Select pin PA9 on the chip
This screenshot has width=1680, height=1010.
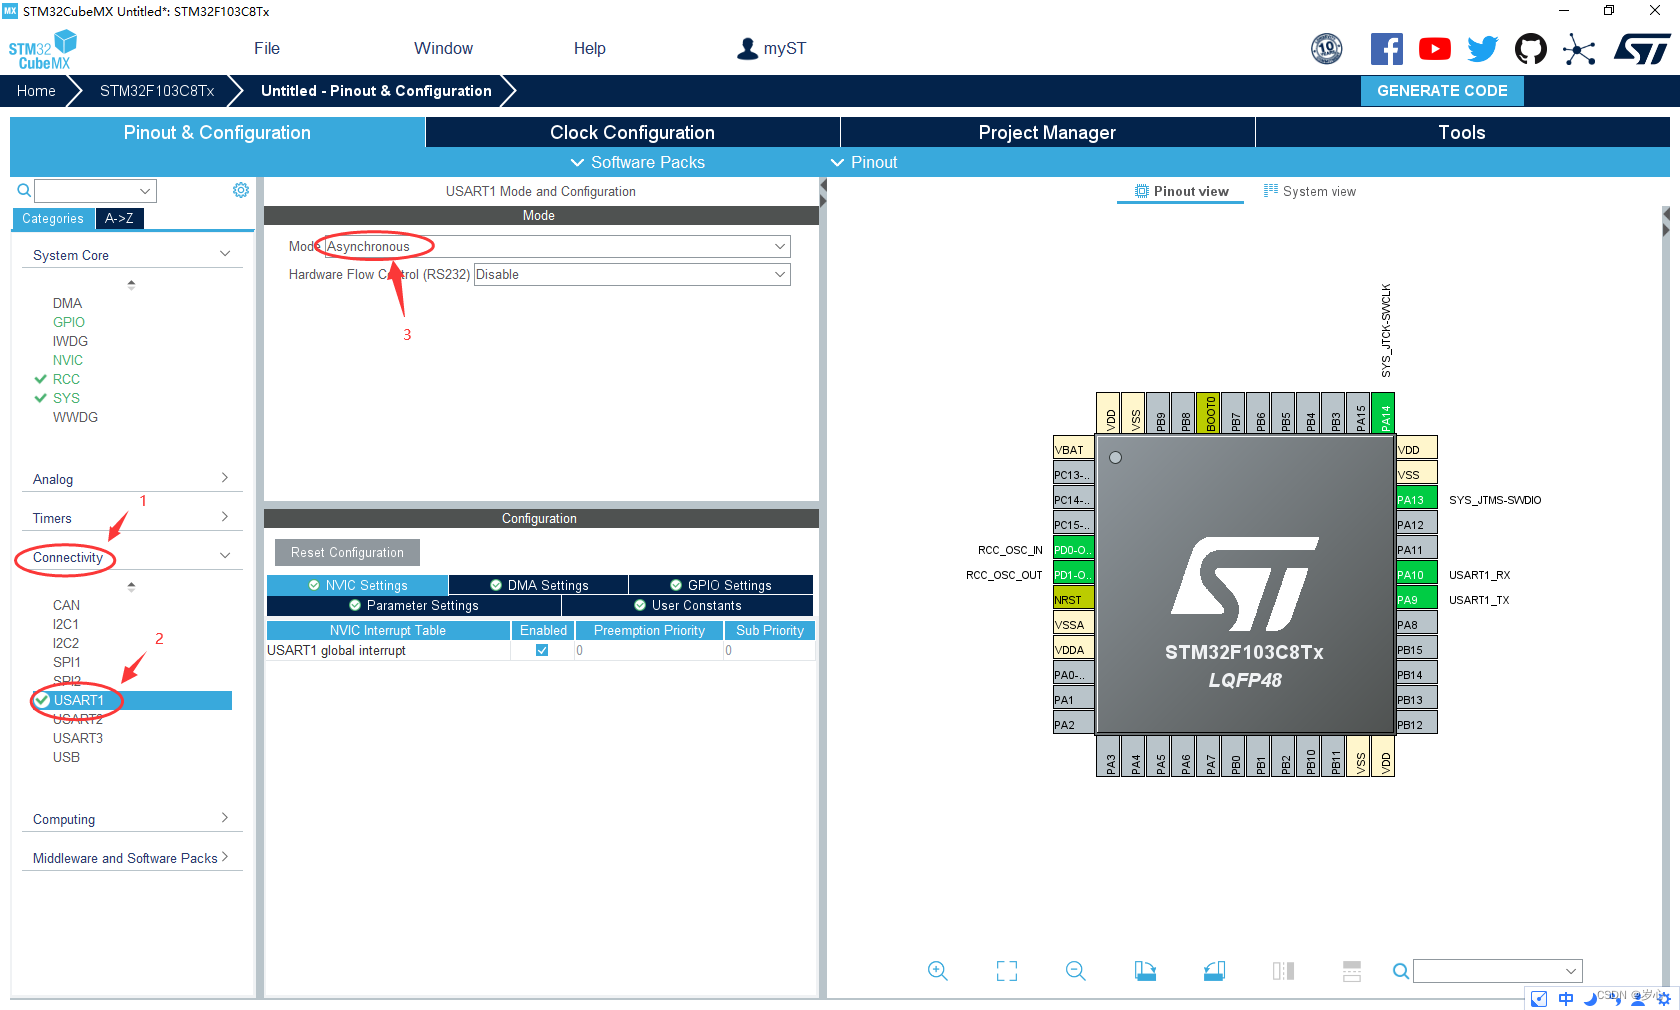pos(1416,599)
